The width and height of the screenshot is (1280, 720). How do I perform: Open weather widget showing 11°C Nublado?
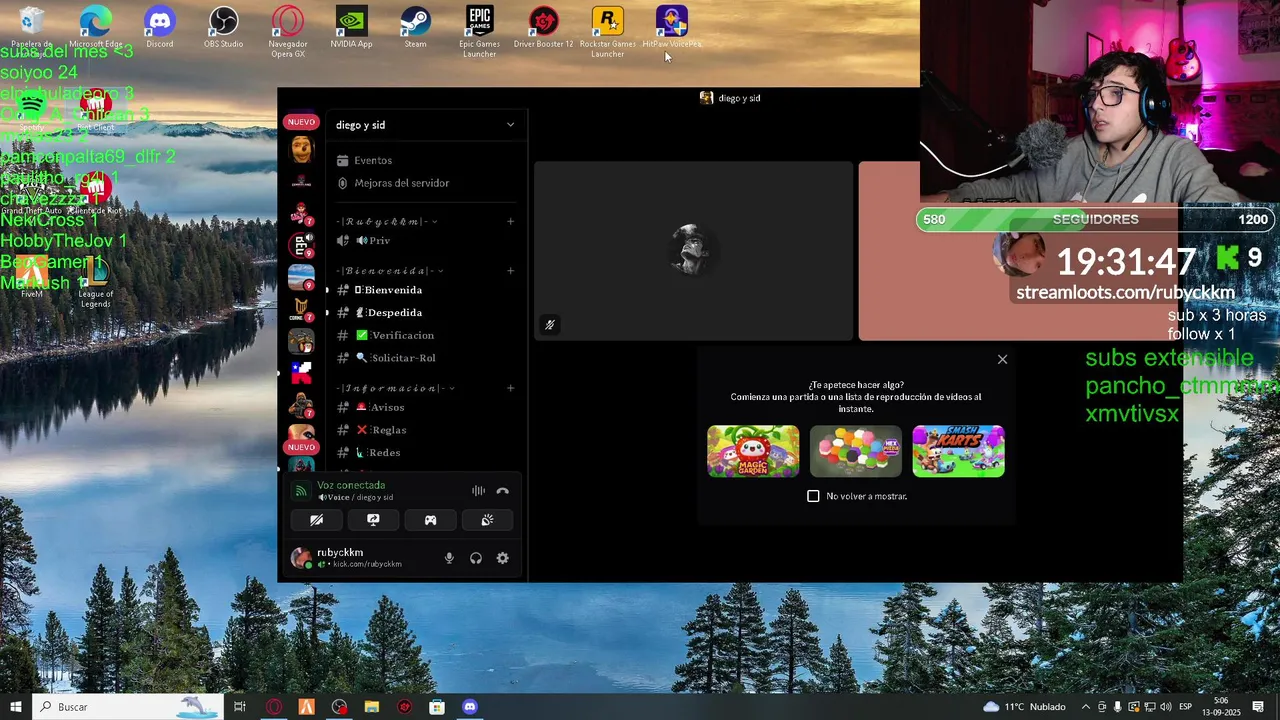1024,707
